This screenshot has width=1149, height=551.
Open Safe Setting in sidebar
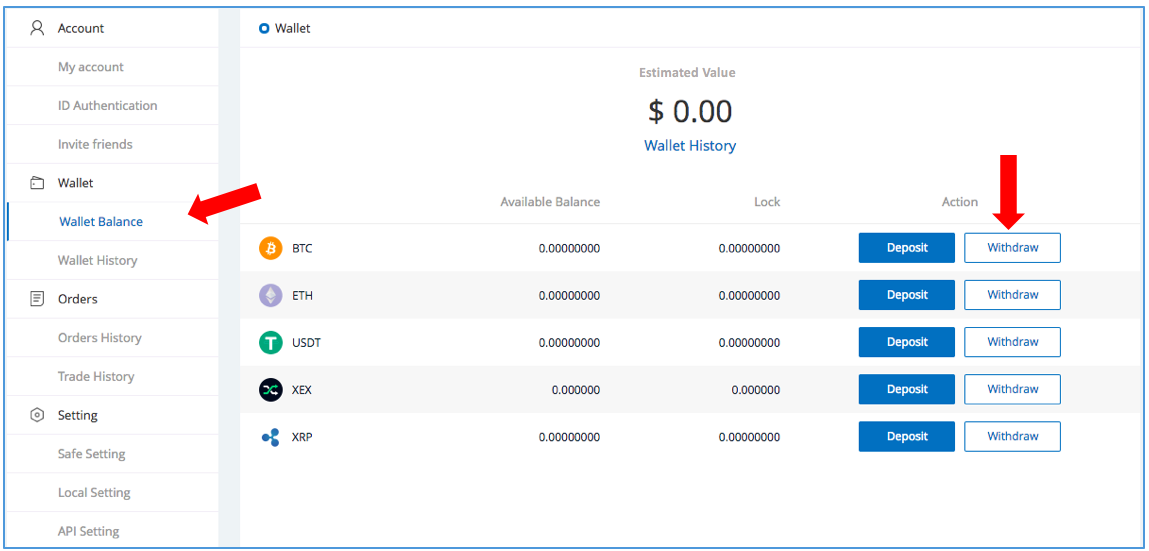click(x=92, y=454)
